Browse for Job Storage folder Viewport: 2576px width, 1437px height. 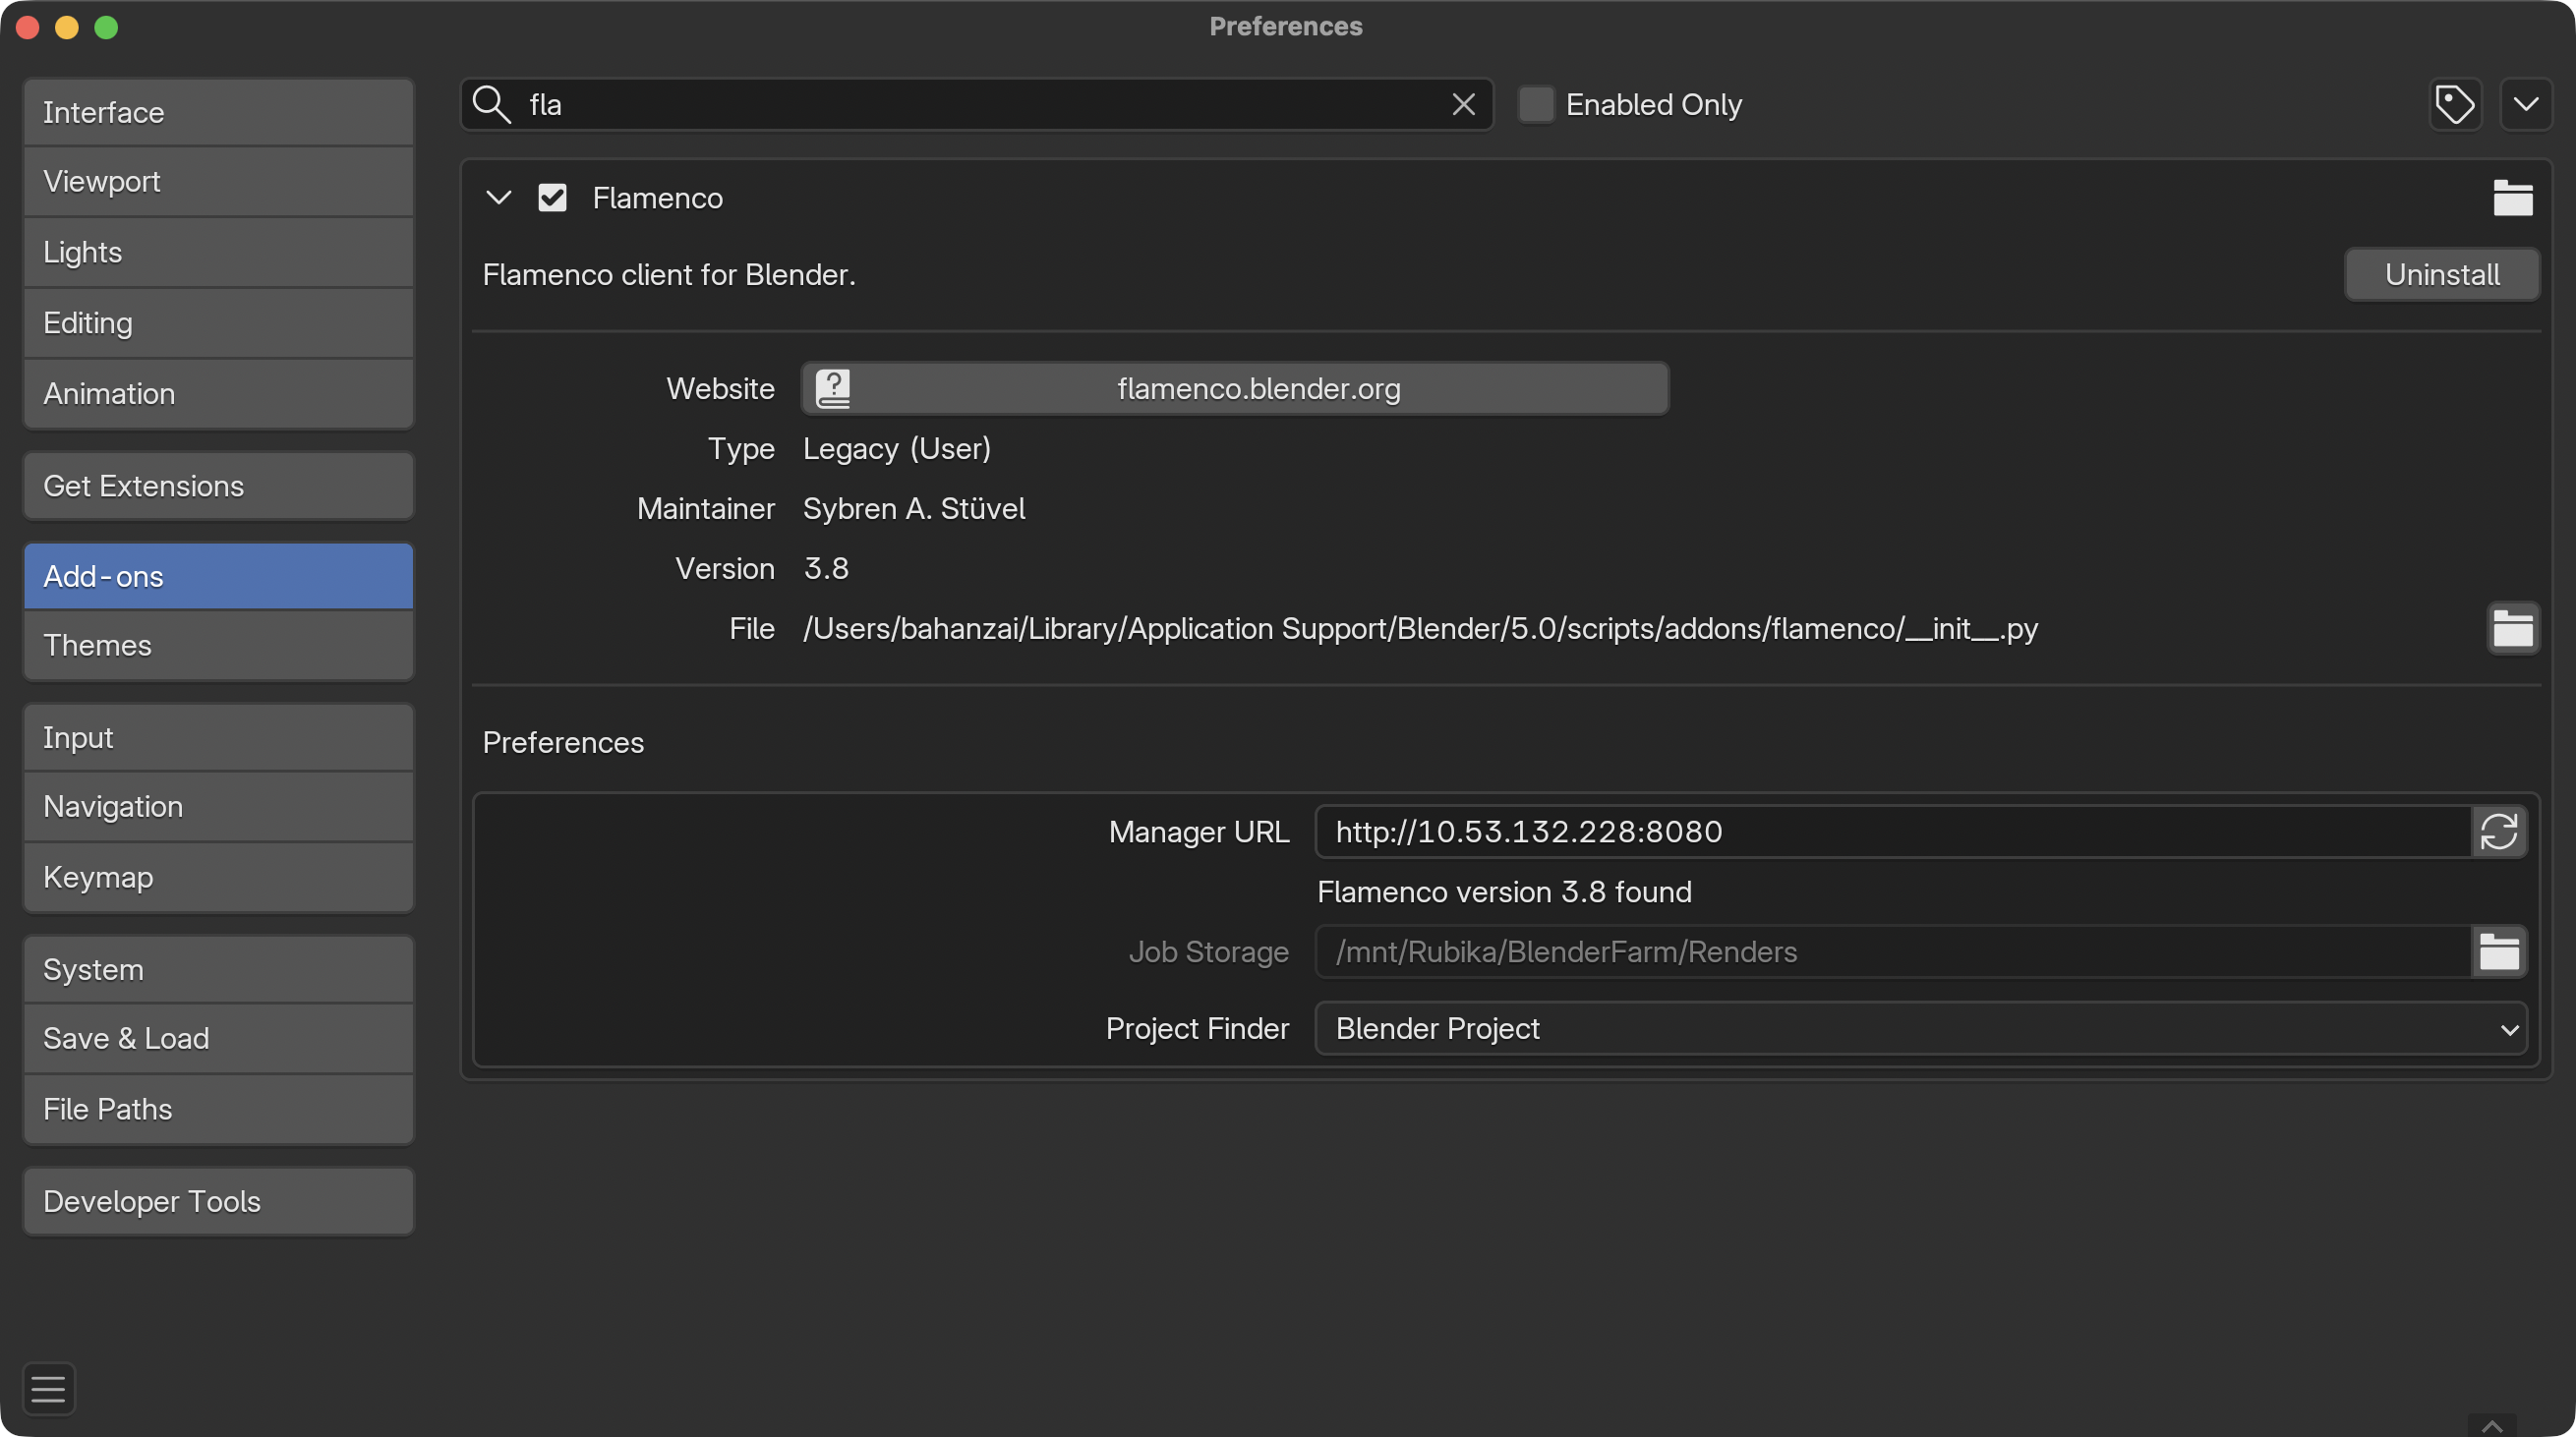pos(2498,951)
